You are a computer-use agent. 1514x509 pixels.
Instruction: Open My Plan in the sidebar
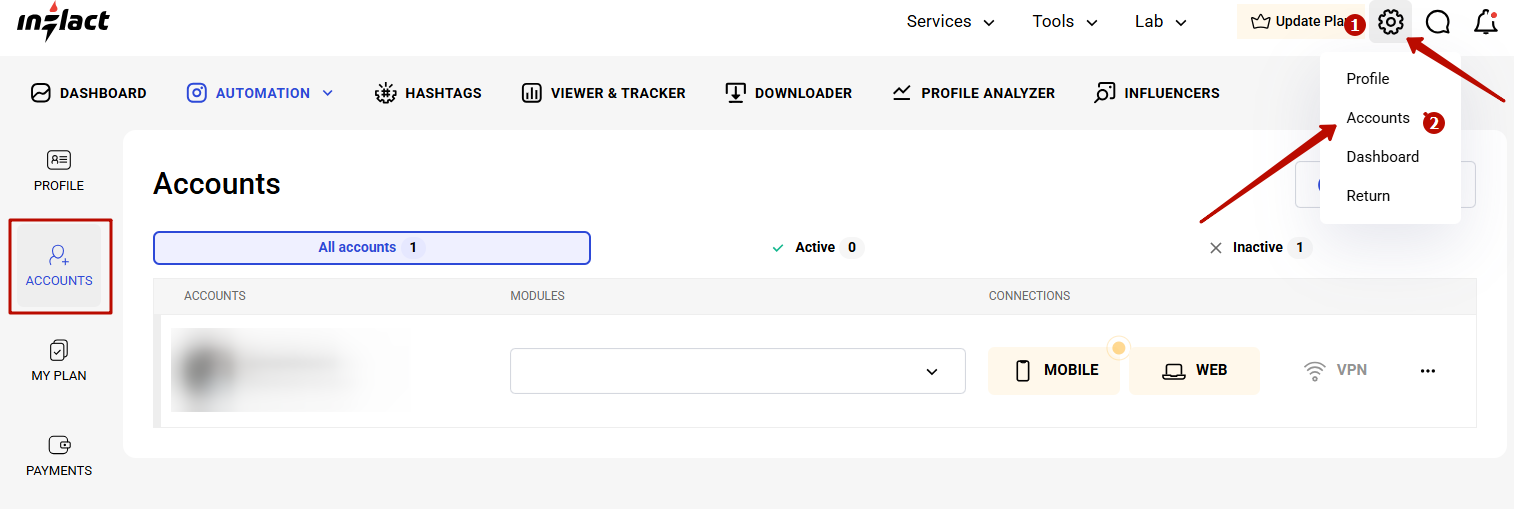pyautogui.click(x=59, y=361)
